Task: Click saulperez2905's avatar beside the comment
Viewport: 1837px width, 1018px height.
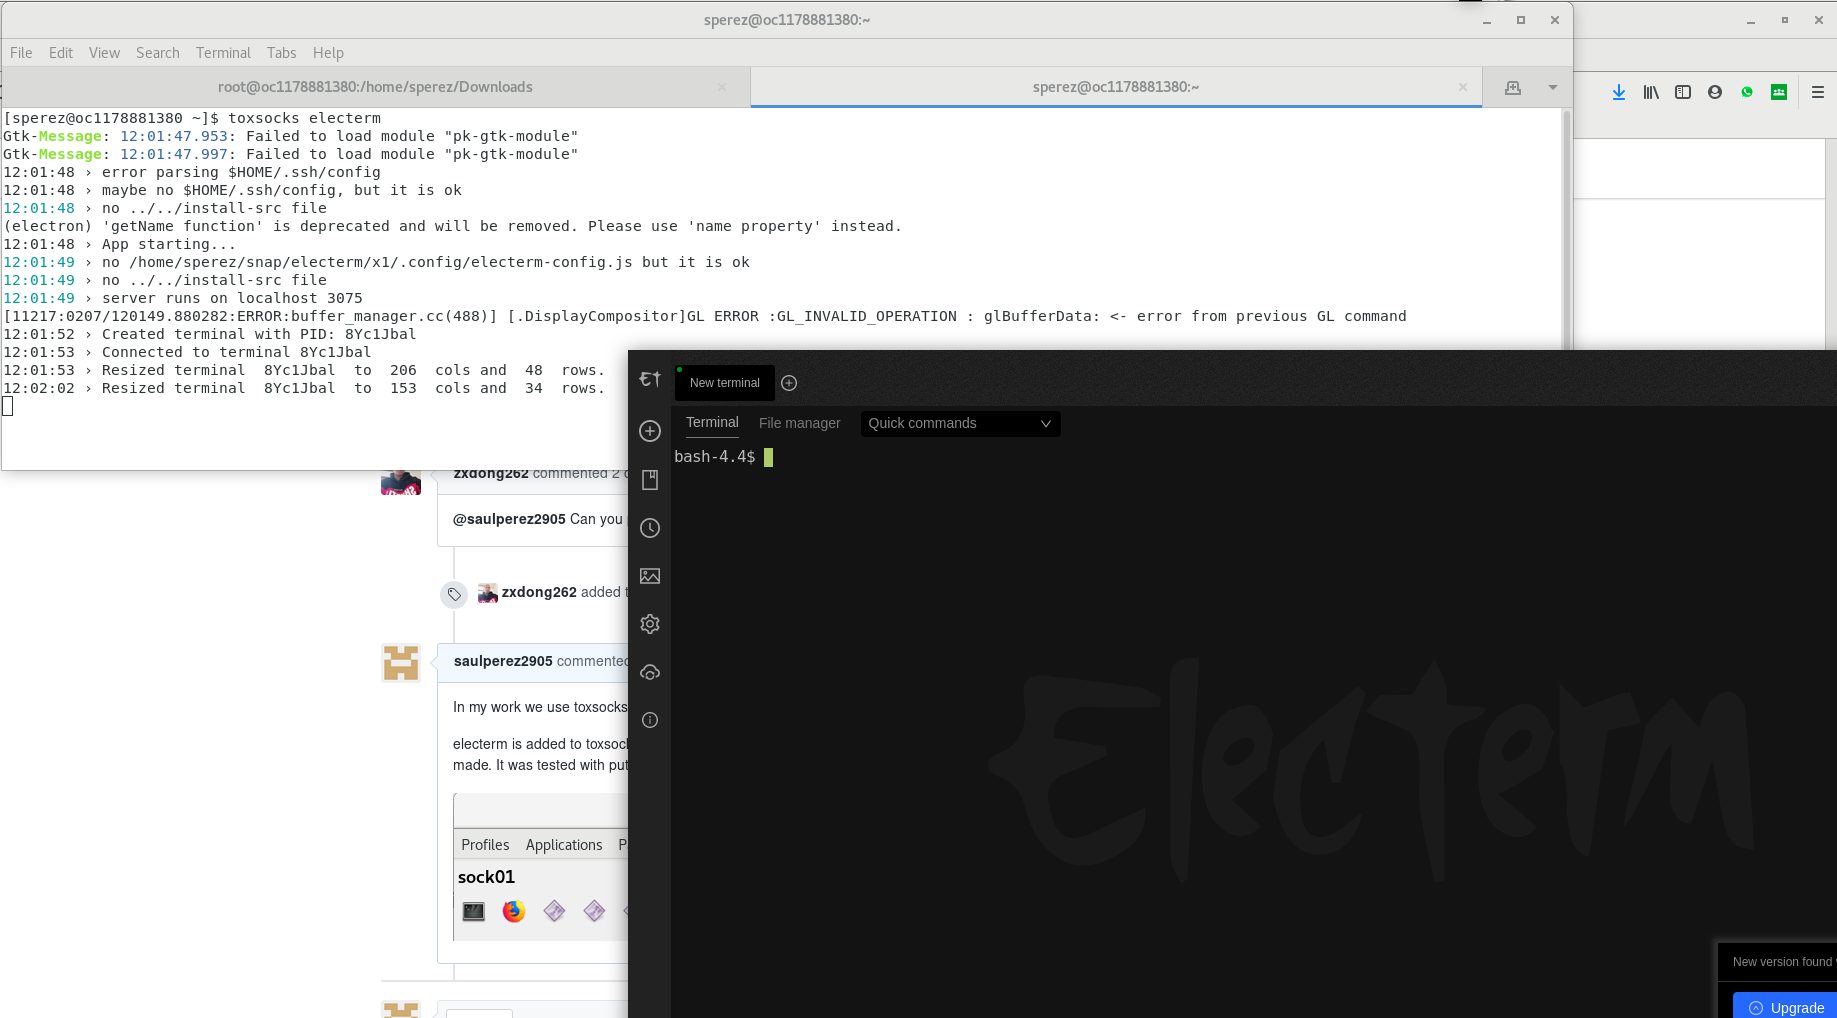Action: pyautogui.click(x=401, y=662)
